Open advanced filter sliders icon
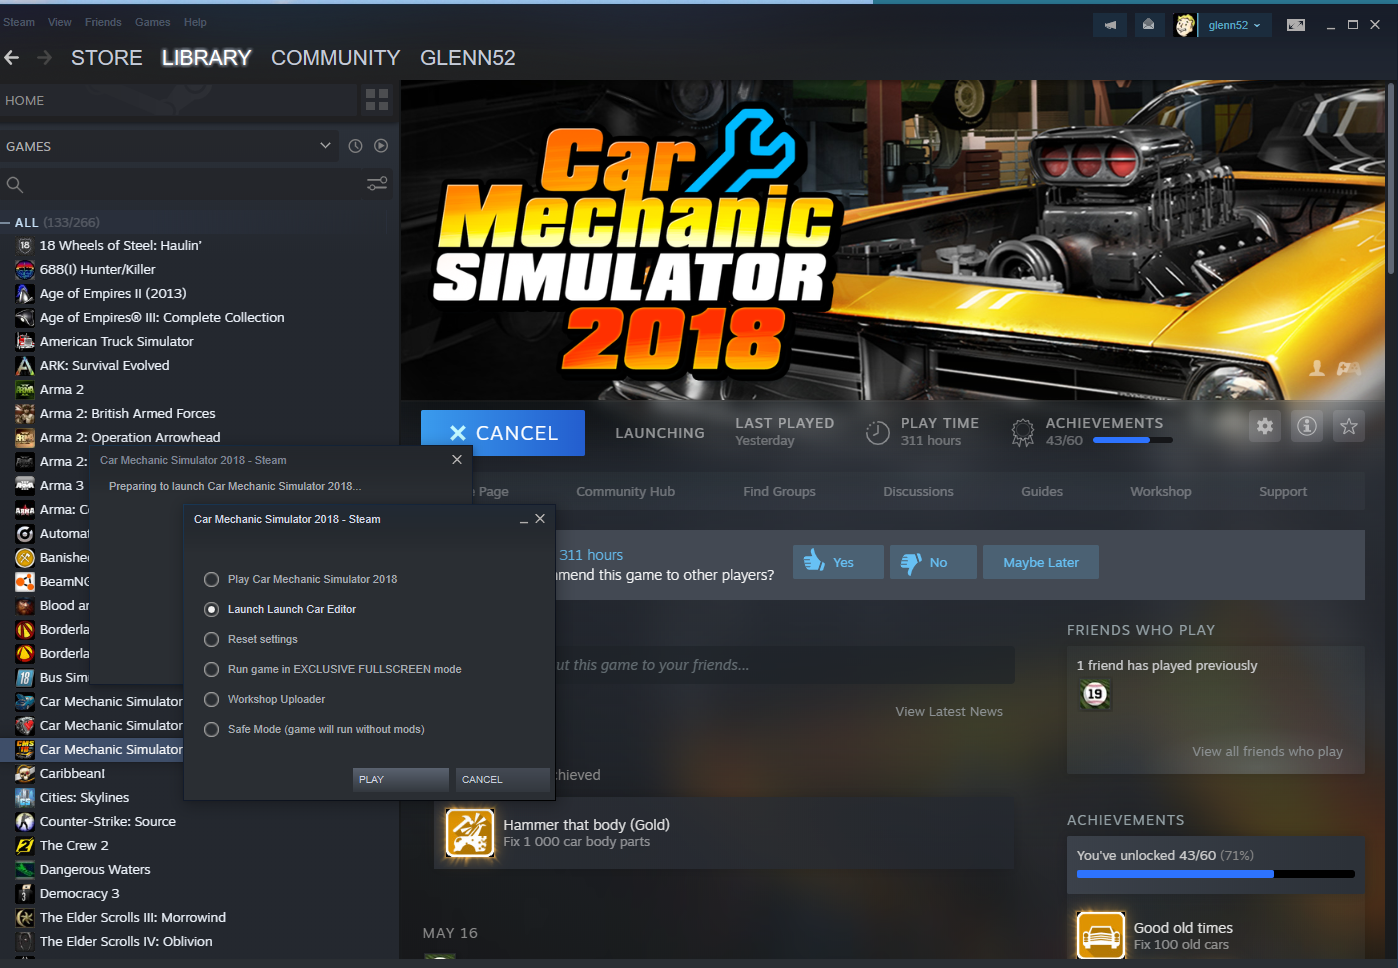Screen dimensions: 1398x968 point(377,184)
